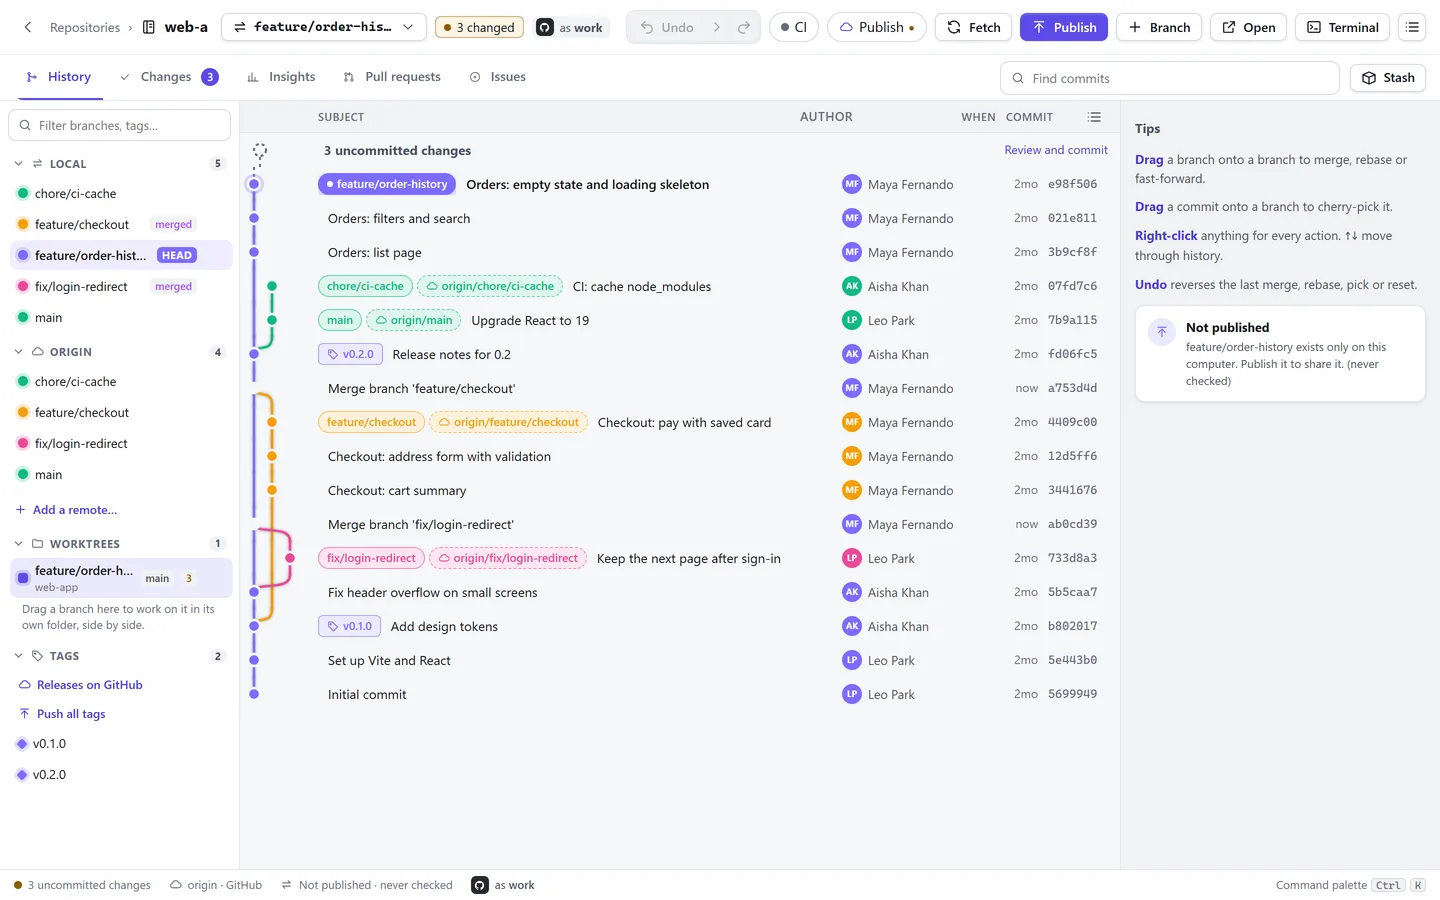Viewport: 1440px width, 900px height.
Task: Collapse the WORKTREES section
Action: pos(18,544)
